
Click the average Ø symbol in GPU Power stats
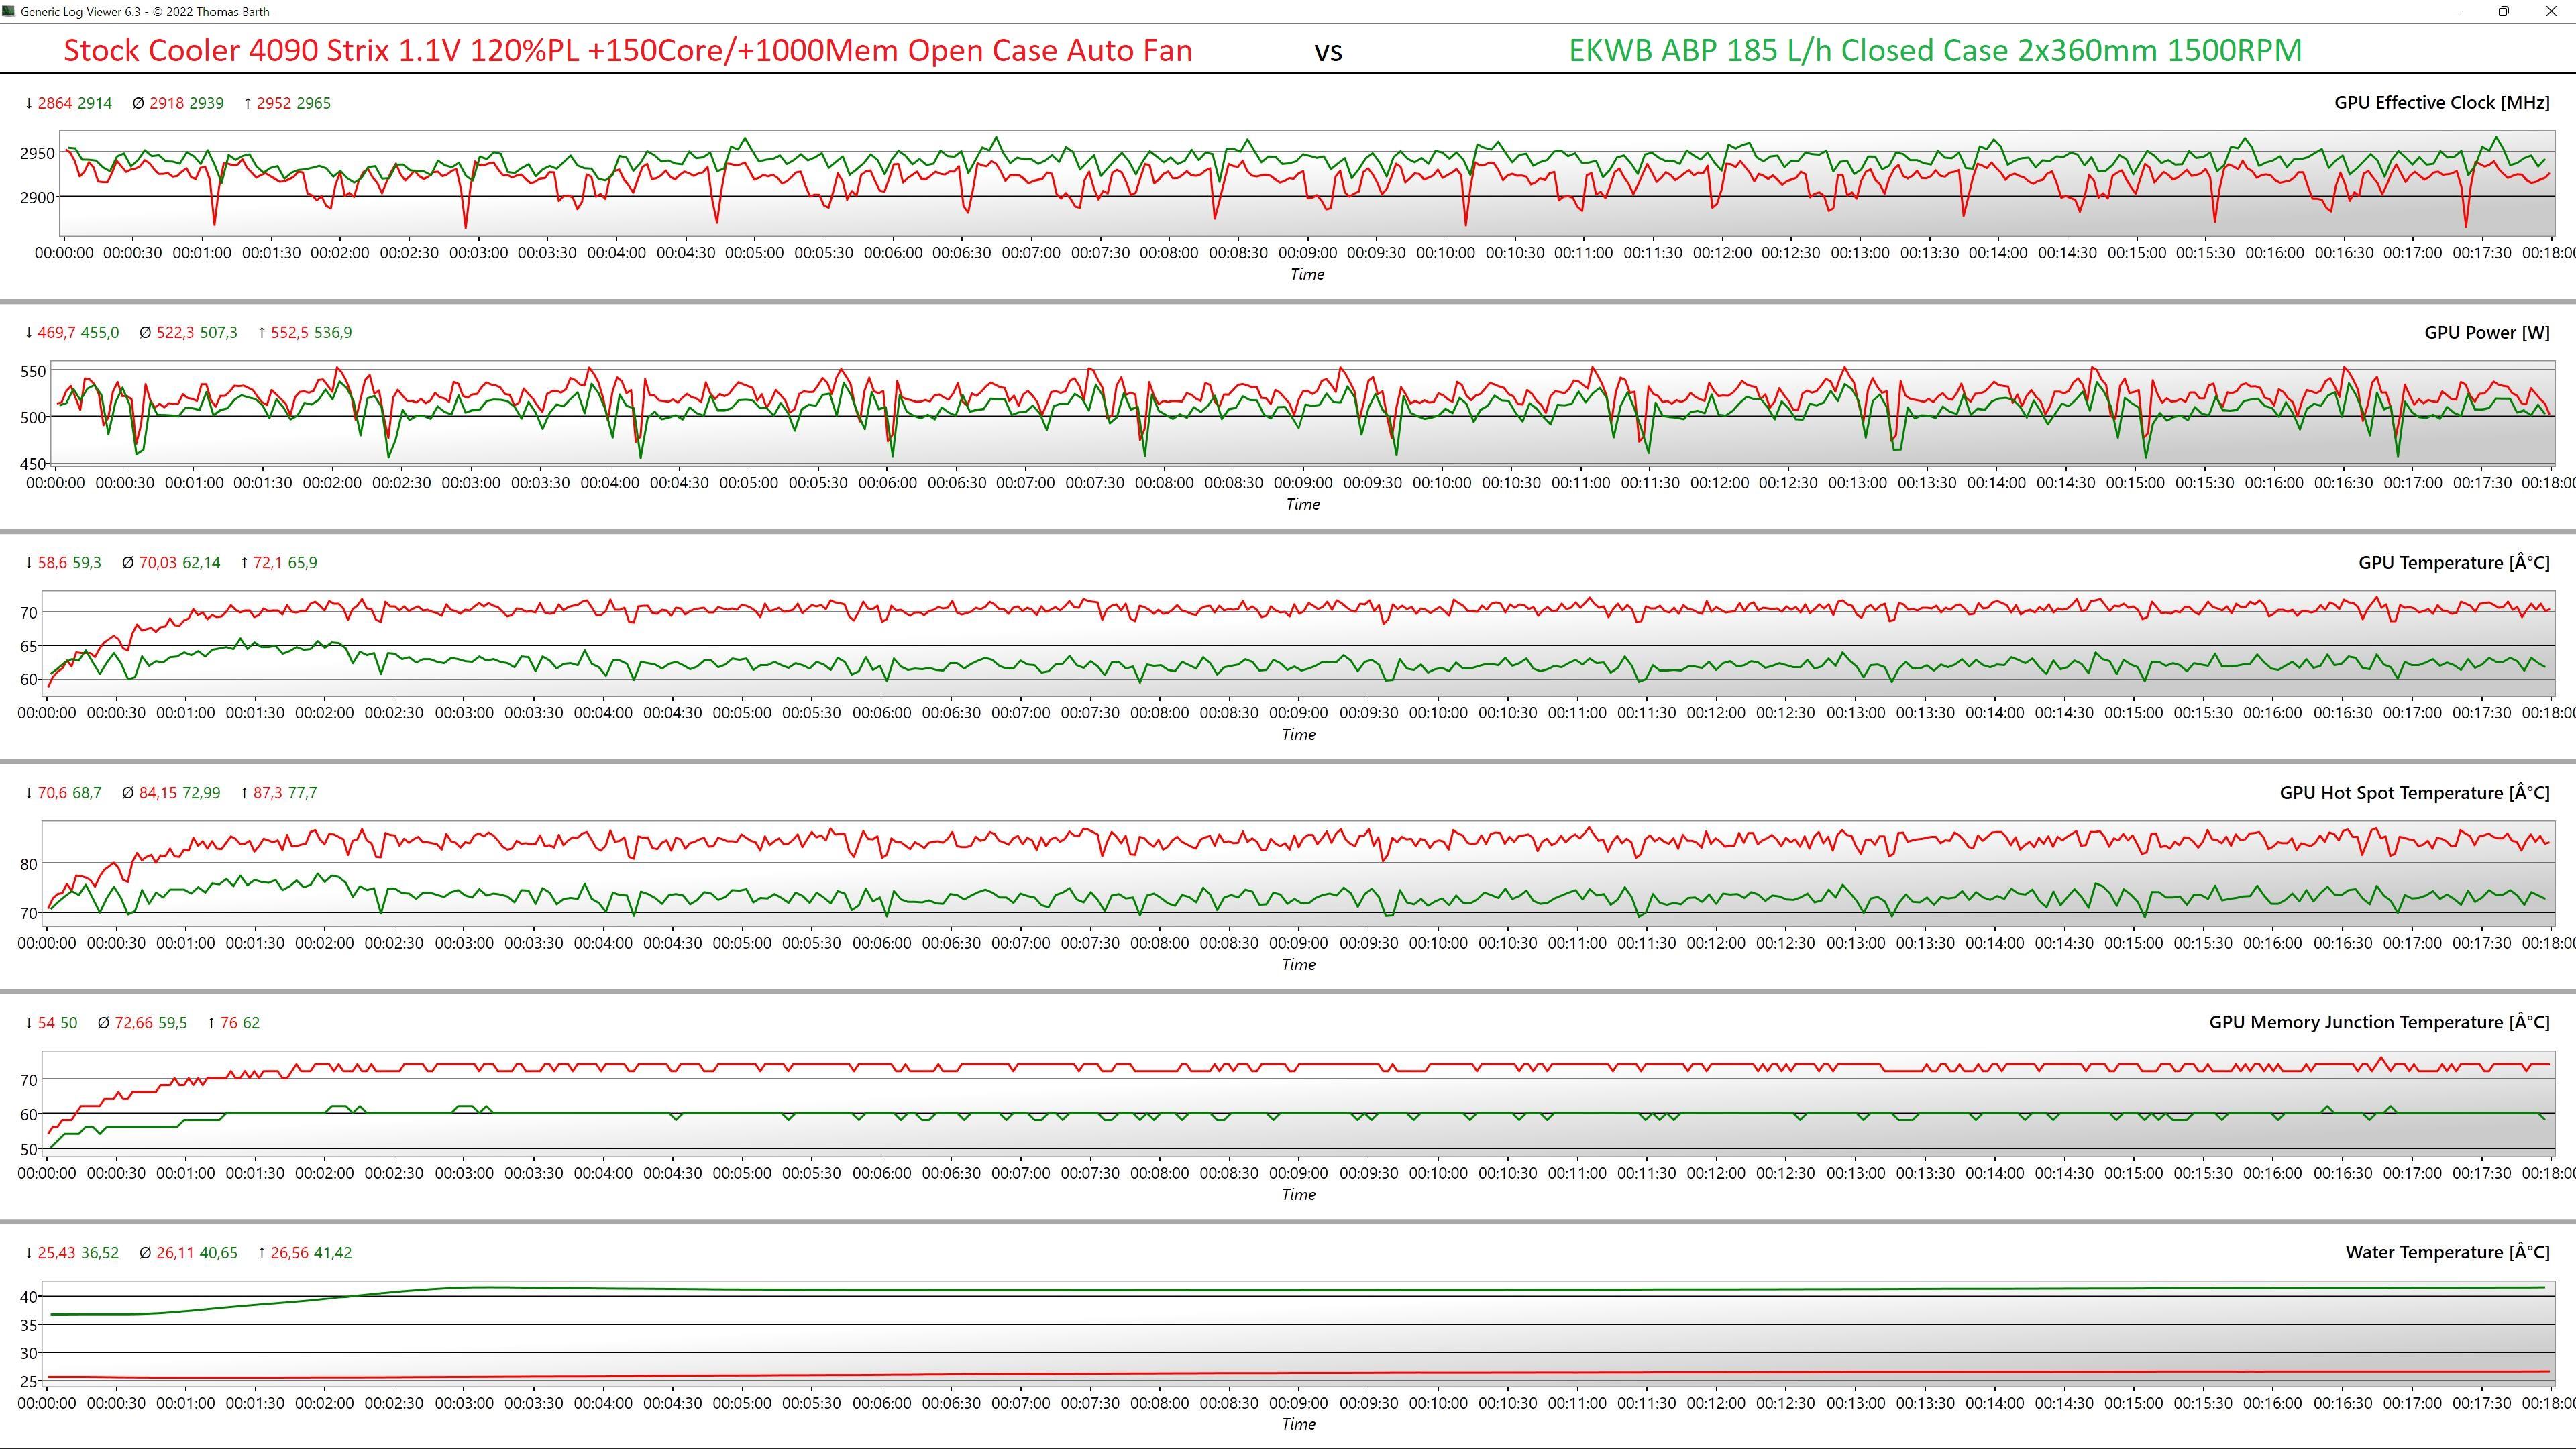[145, 333]
